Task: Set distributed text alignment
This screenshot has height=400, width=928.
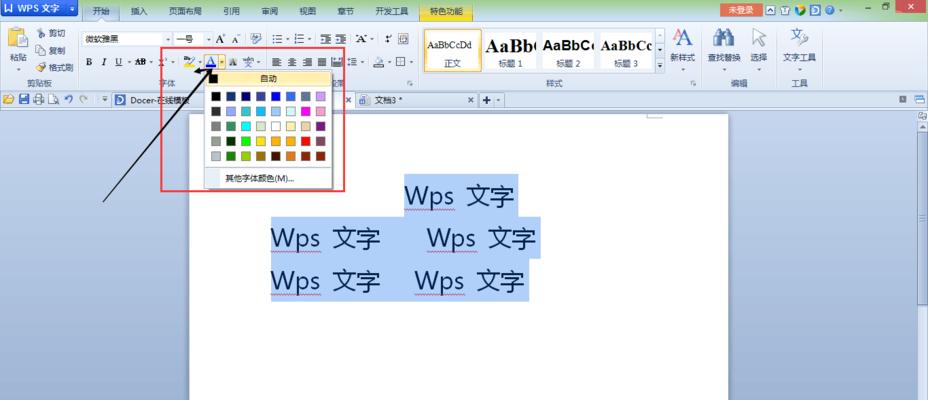Action: point(337,62)
